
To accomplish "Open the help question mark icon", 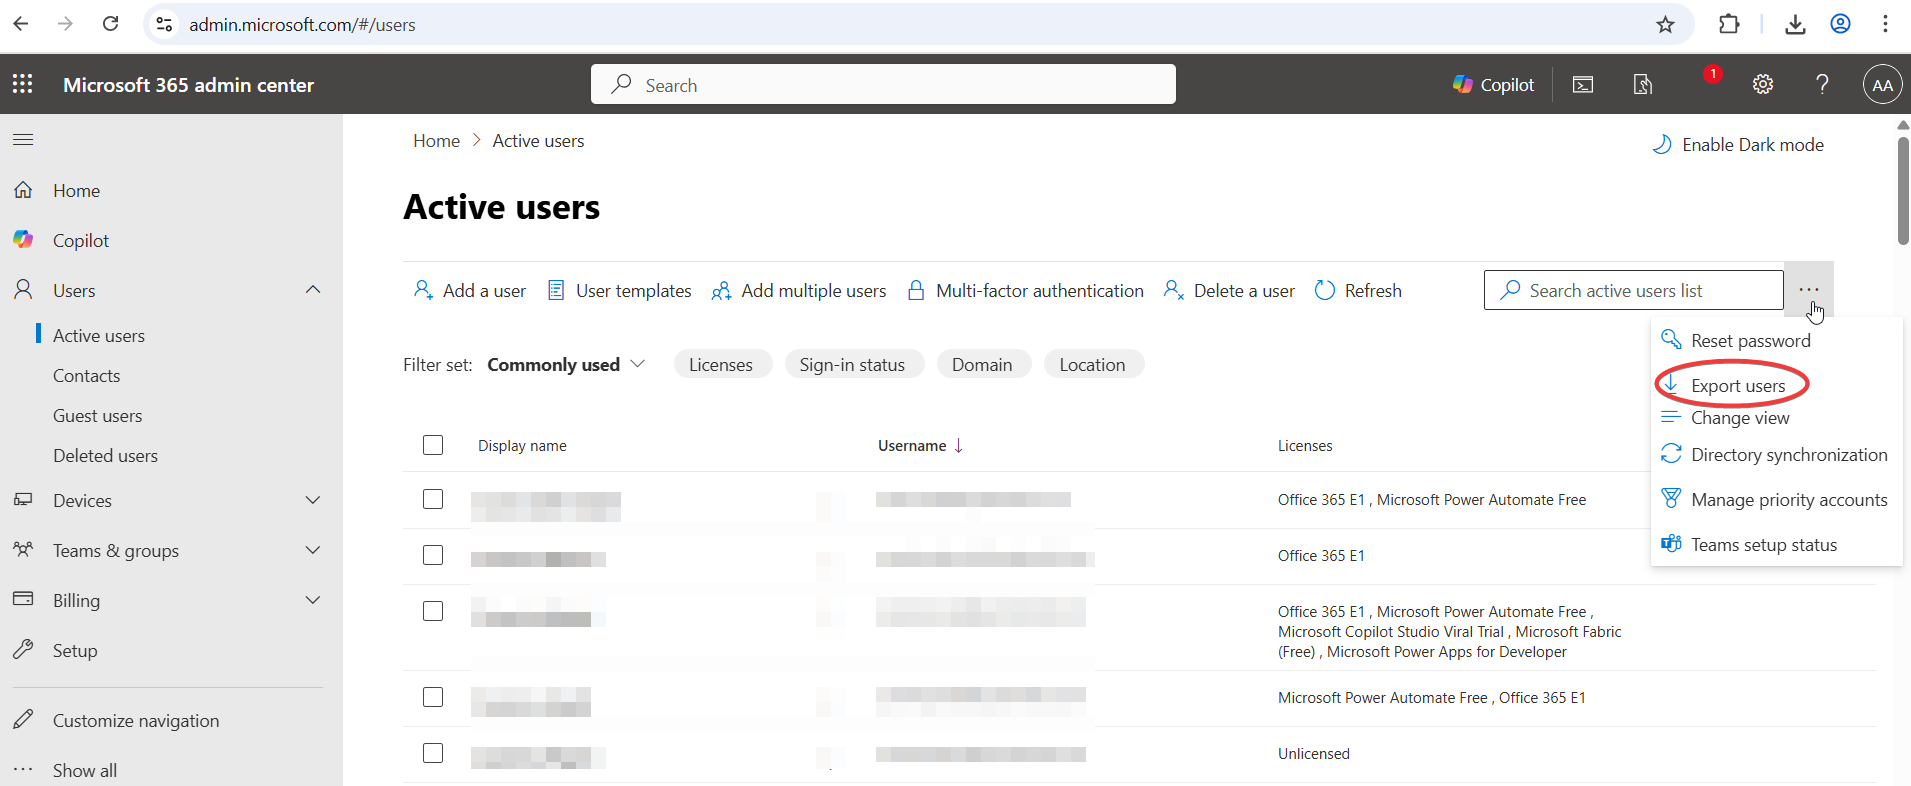I will pos(1822,85).
